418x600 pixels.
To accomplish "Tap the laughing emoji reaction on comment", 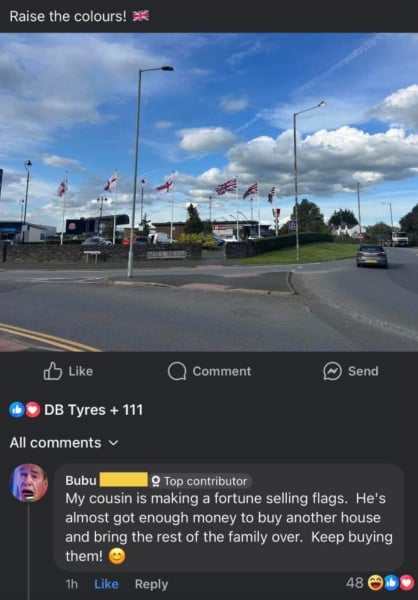I will click(x=376, y=583).
